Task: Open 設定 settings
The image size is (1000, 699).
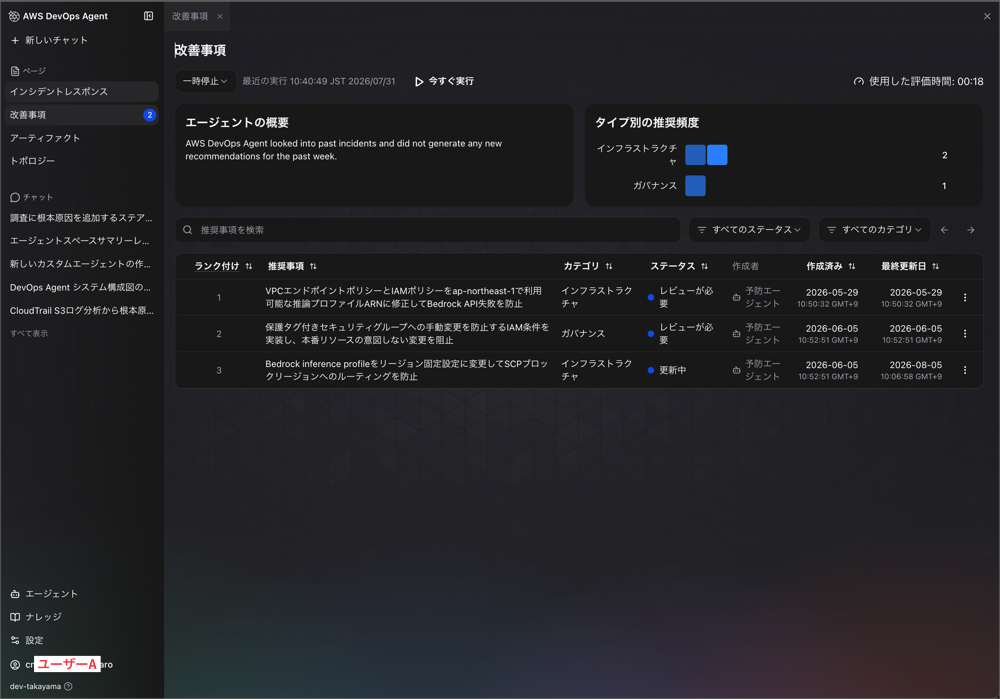Action: (27, 640)
